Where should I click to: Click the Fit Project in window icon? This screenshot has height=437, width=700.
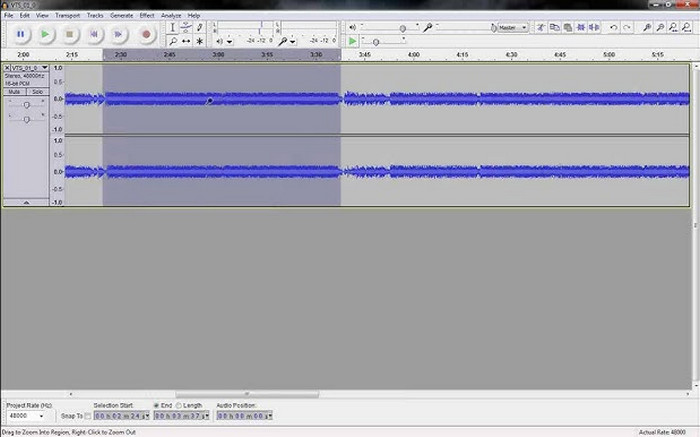pyautogui.click(x=687, y=28)
